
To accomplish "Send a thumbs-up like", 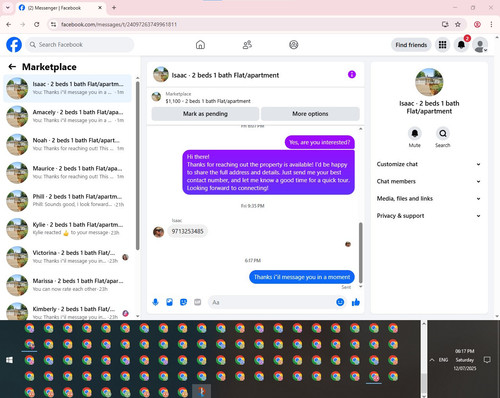I will 356,302.
